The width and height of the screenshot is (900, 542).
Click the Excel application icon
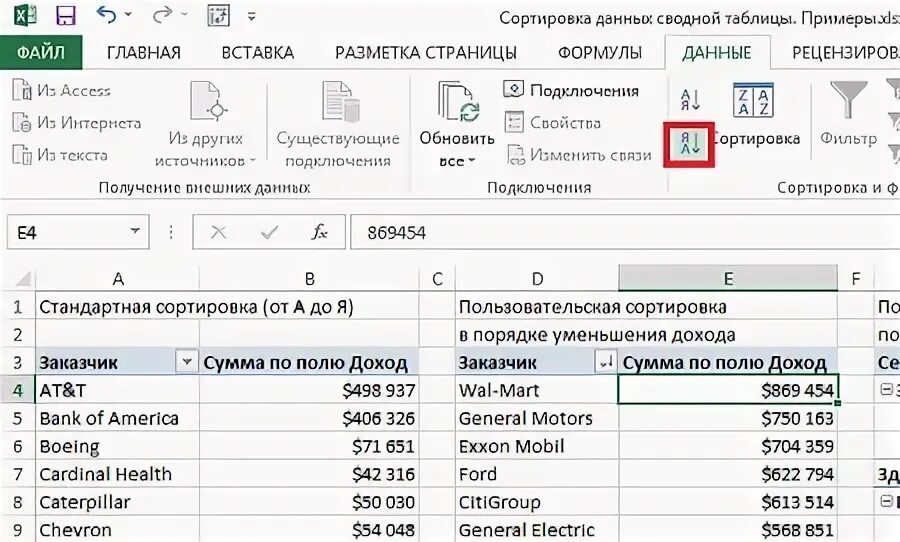click(x=24, y=15)
